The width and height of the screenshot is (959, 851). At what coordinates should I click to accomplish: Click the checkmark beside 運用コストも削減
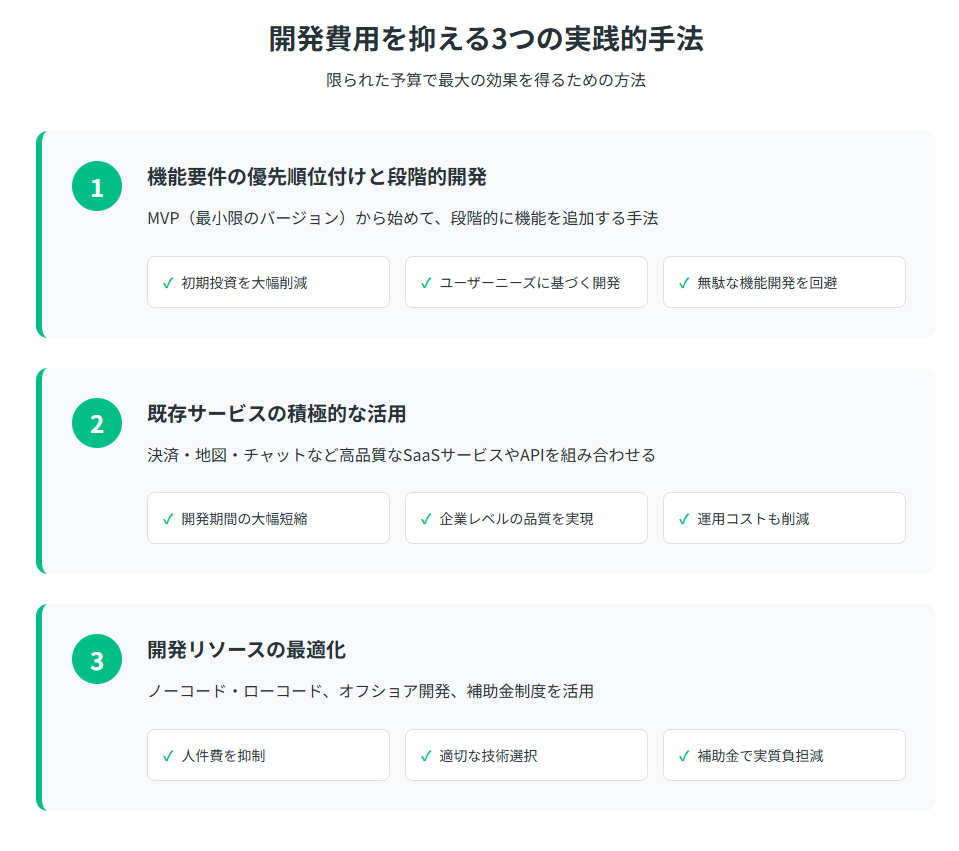point(684,519)
